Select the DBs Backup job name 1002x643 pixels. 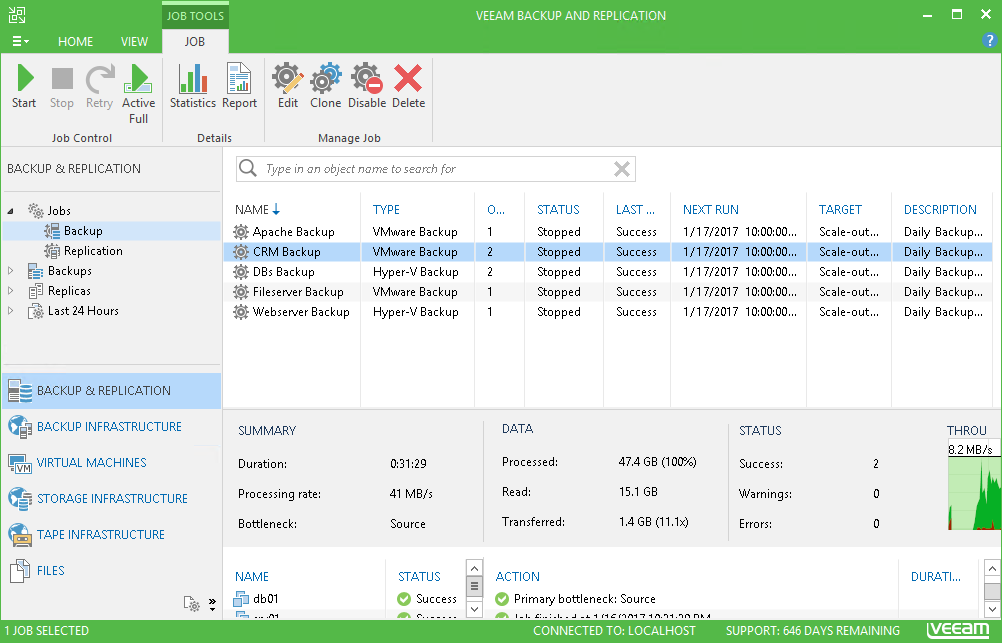pos(284,272)
